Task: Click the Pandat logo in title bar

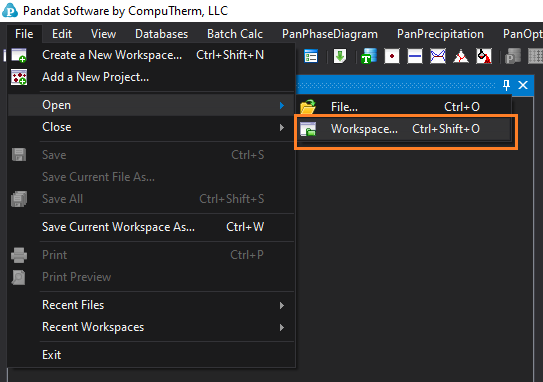Action: pos(10,10)
